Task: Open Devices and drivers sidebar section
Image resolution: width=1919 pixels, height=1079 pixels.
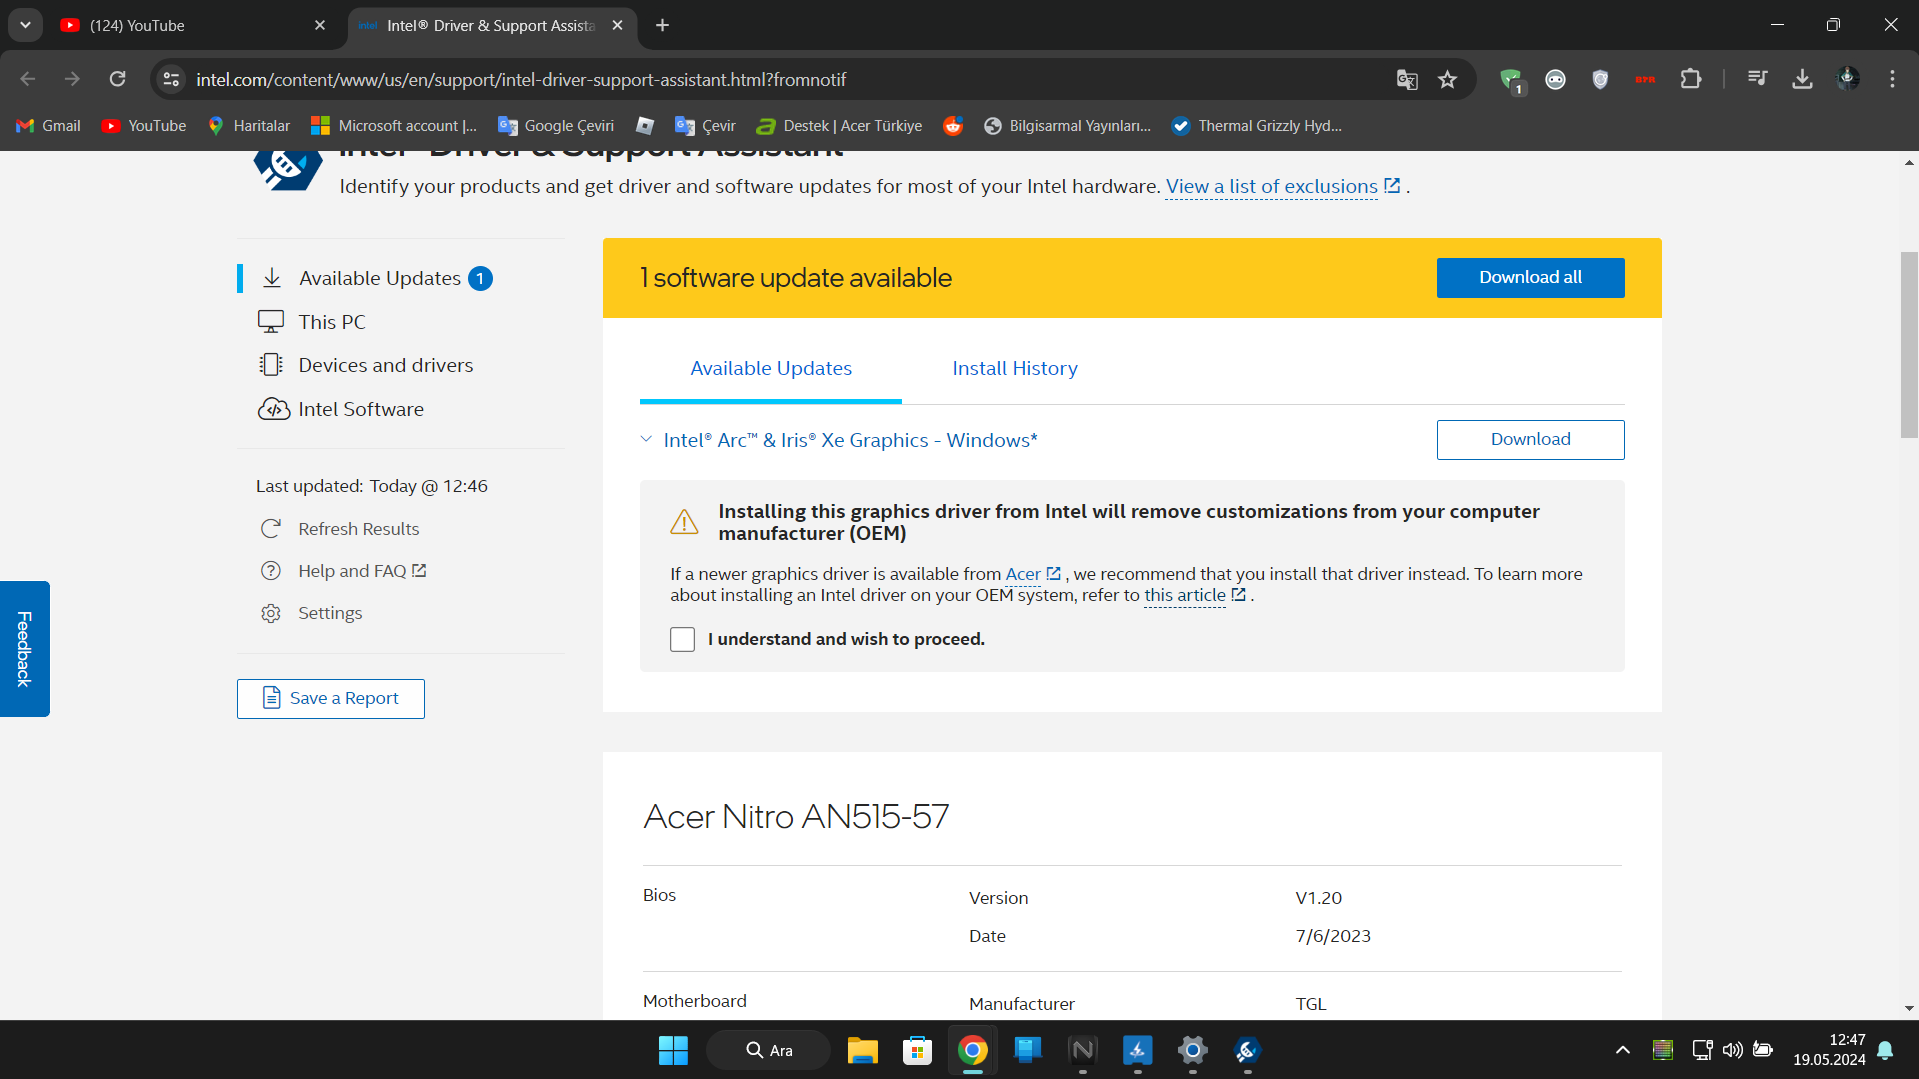Action: pyautogui.click(x=386, y=365)
